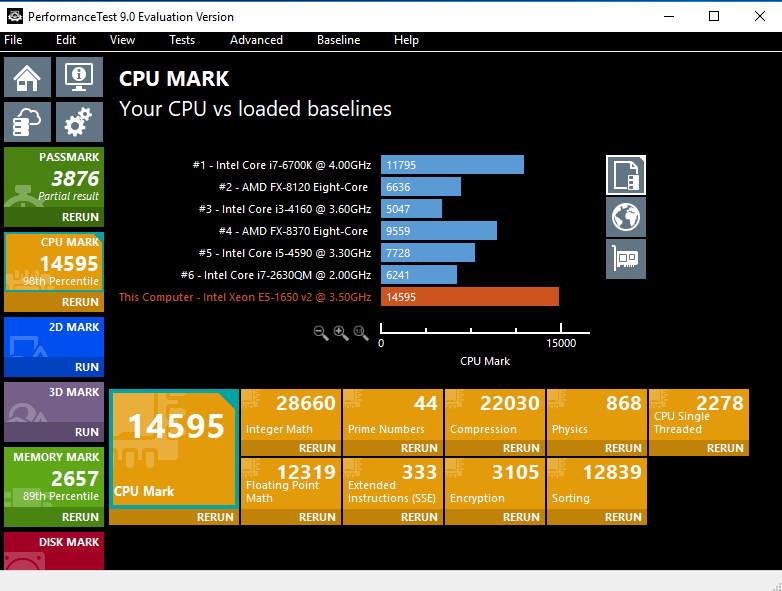This screenshot has width=782, height=591.
Task: Reset chart zoom to default
Action: [361, 333]
